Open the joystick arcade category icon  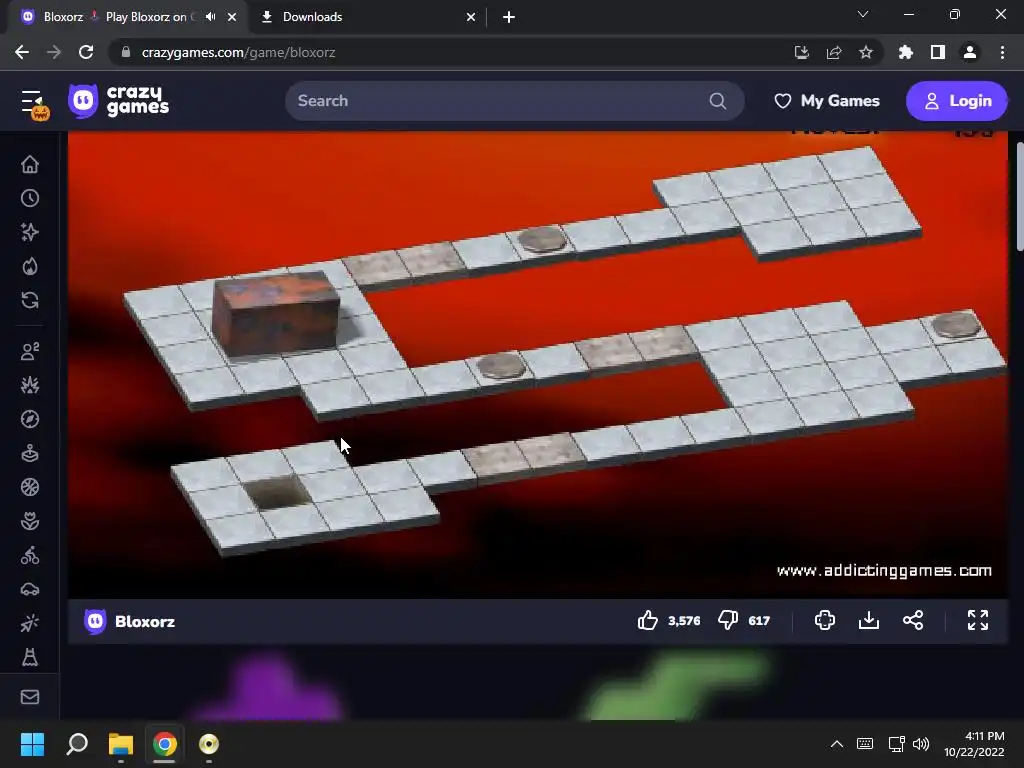click(29, 453)
